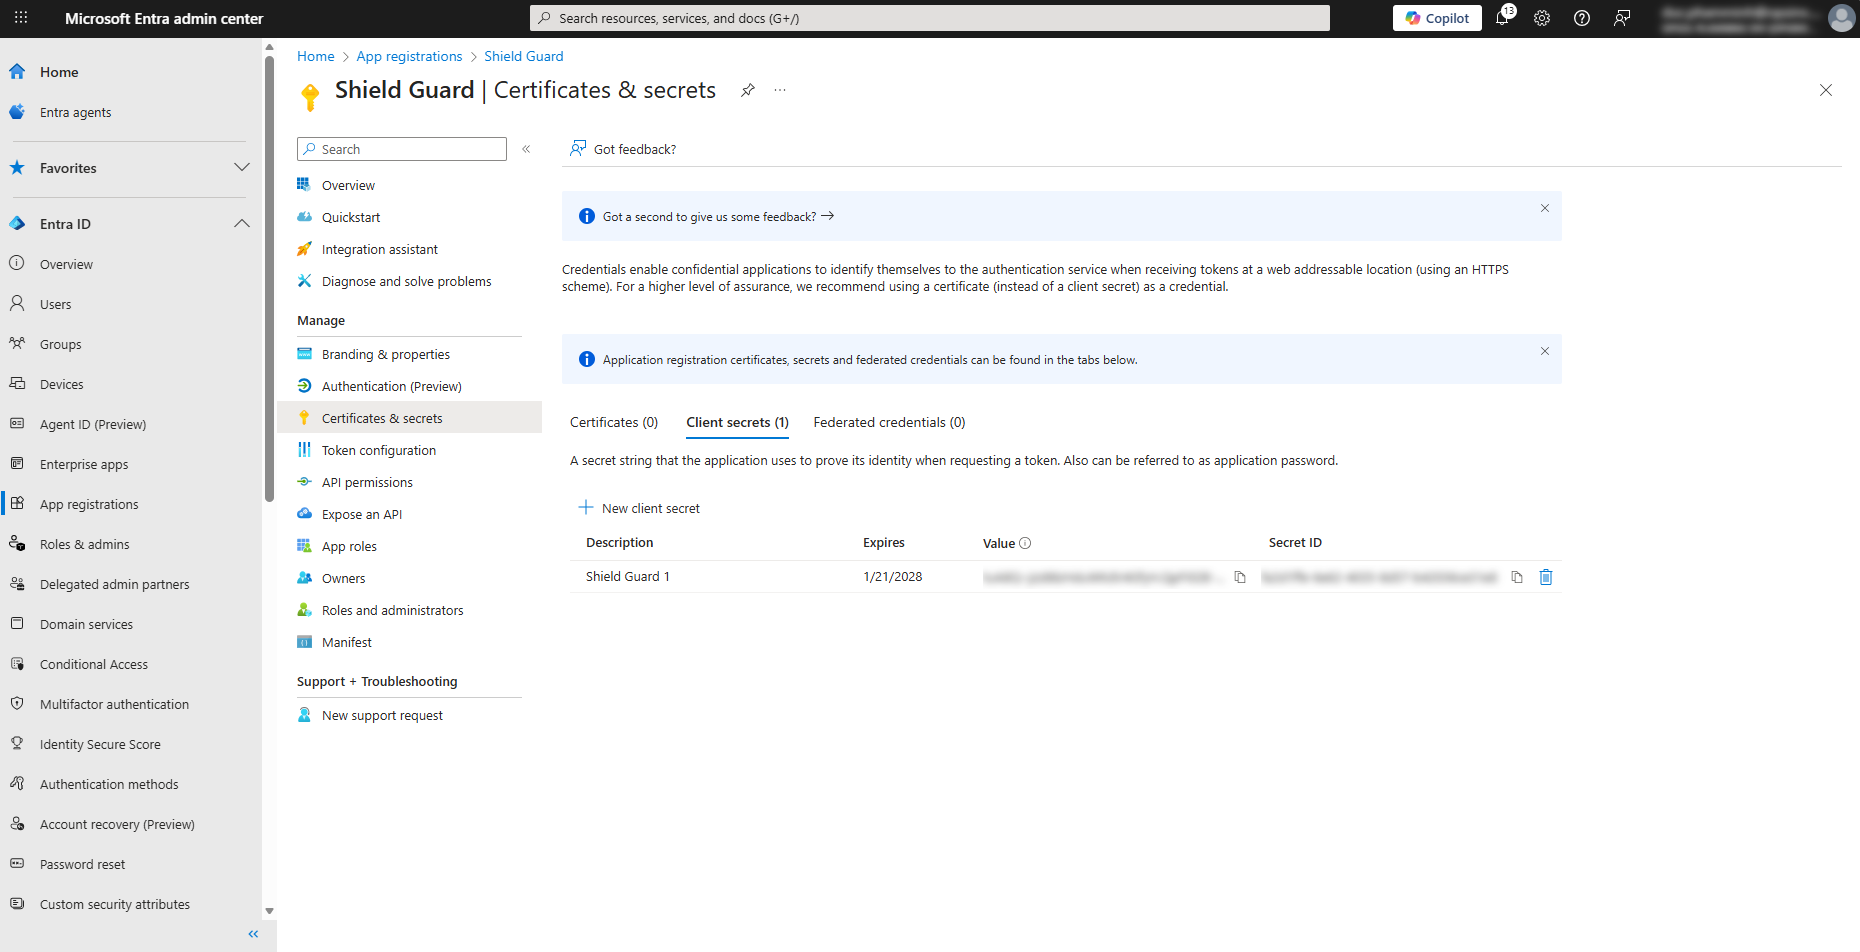Open the Copilot button

(1437, 18)
